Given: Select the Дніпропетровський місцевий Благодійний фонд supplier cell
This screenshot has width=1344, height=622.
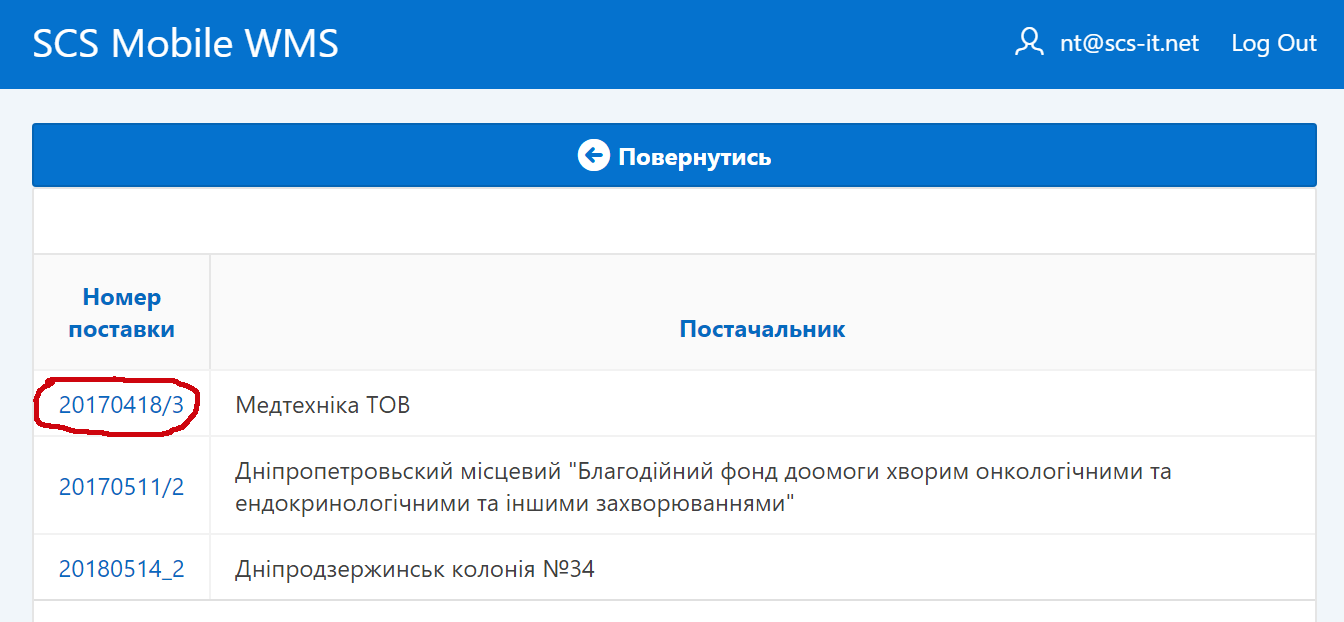Looking at the screenshot, I should point(763,486).
